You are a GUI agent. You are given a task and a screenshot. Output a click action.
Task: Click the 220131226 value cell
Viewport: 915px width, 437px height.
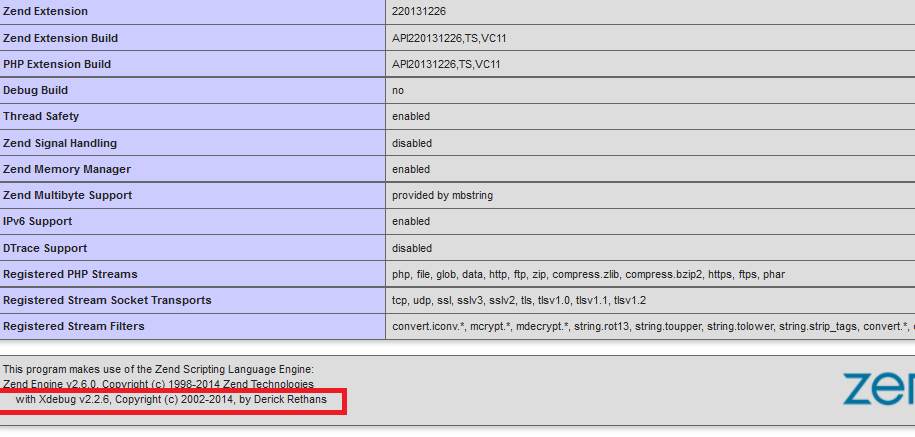click(420, 11)
